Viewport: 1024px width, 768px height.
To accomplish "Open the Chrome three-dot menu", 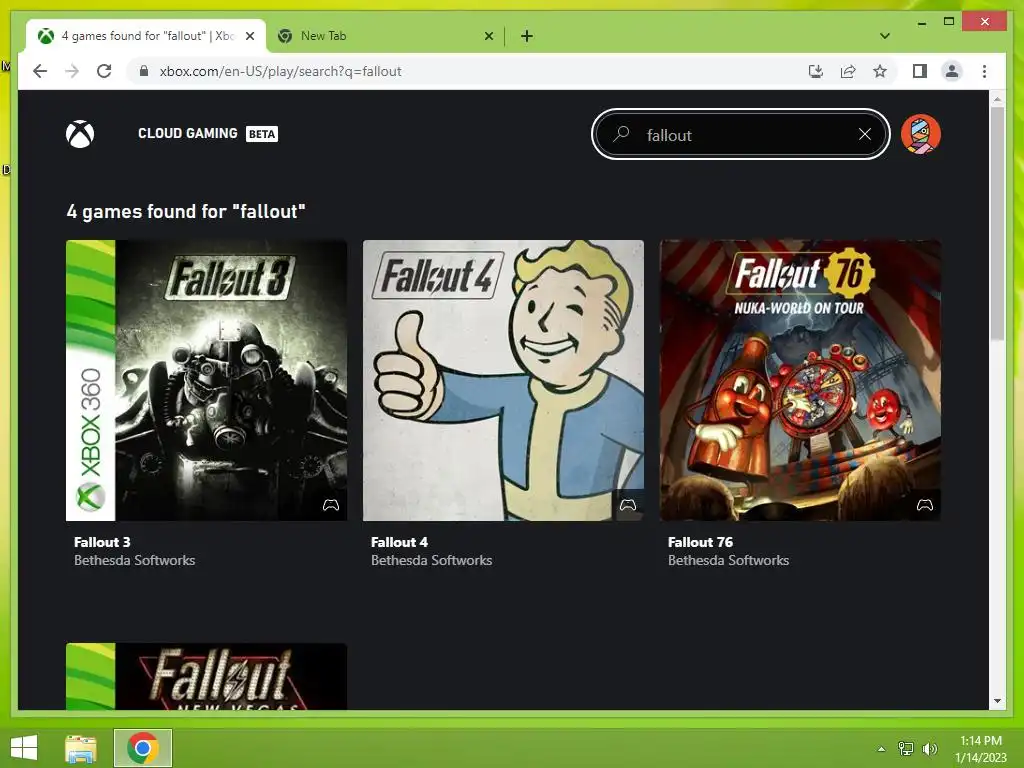I will tap(984, 71).
